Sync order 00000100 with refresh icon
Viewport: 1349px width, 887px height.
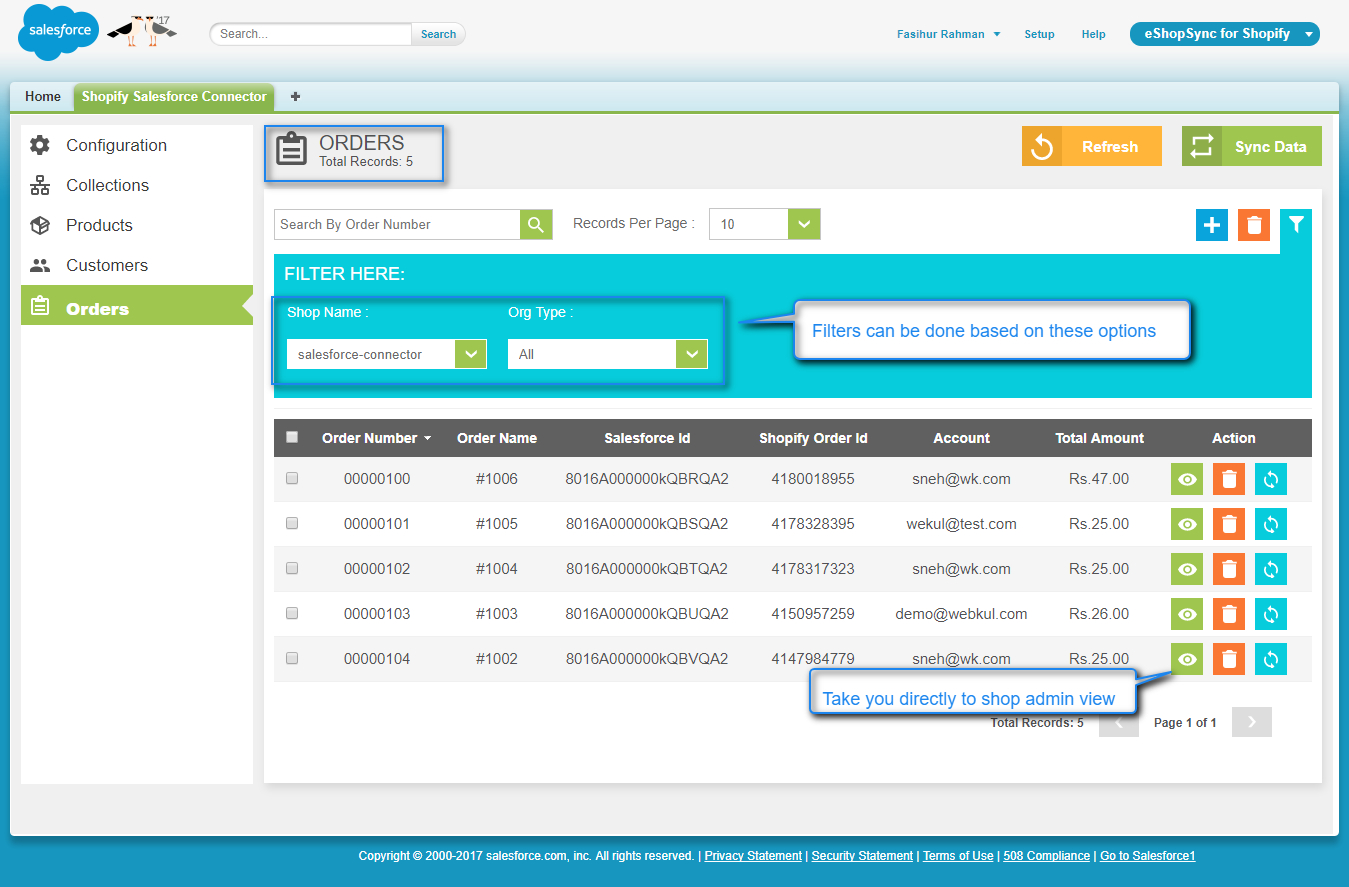1271,479
